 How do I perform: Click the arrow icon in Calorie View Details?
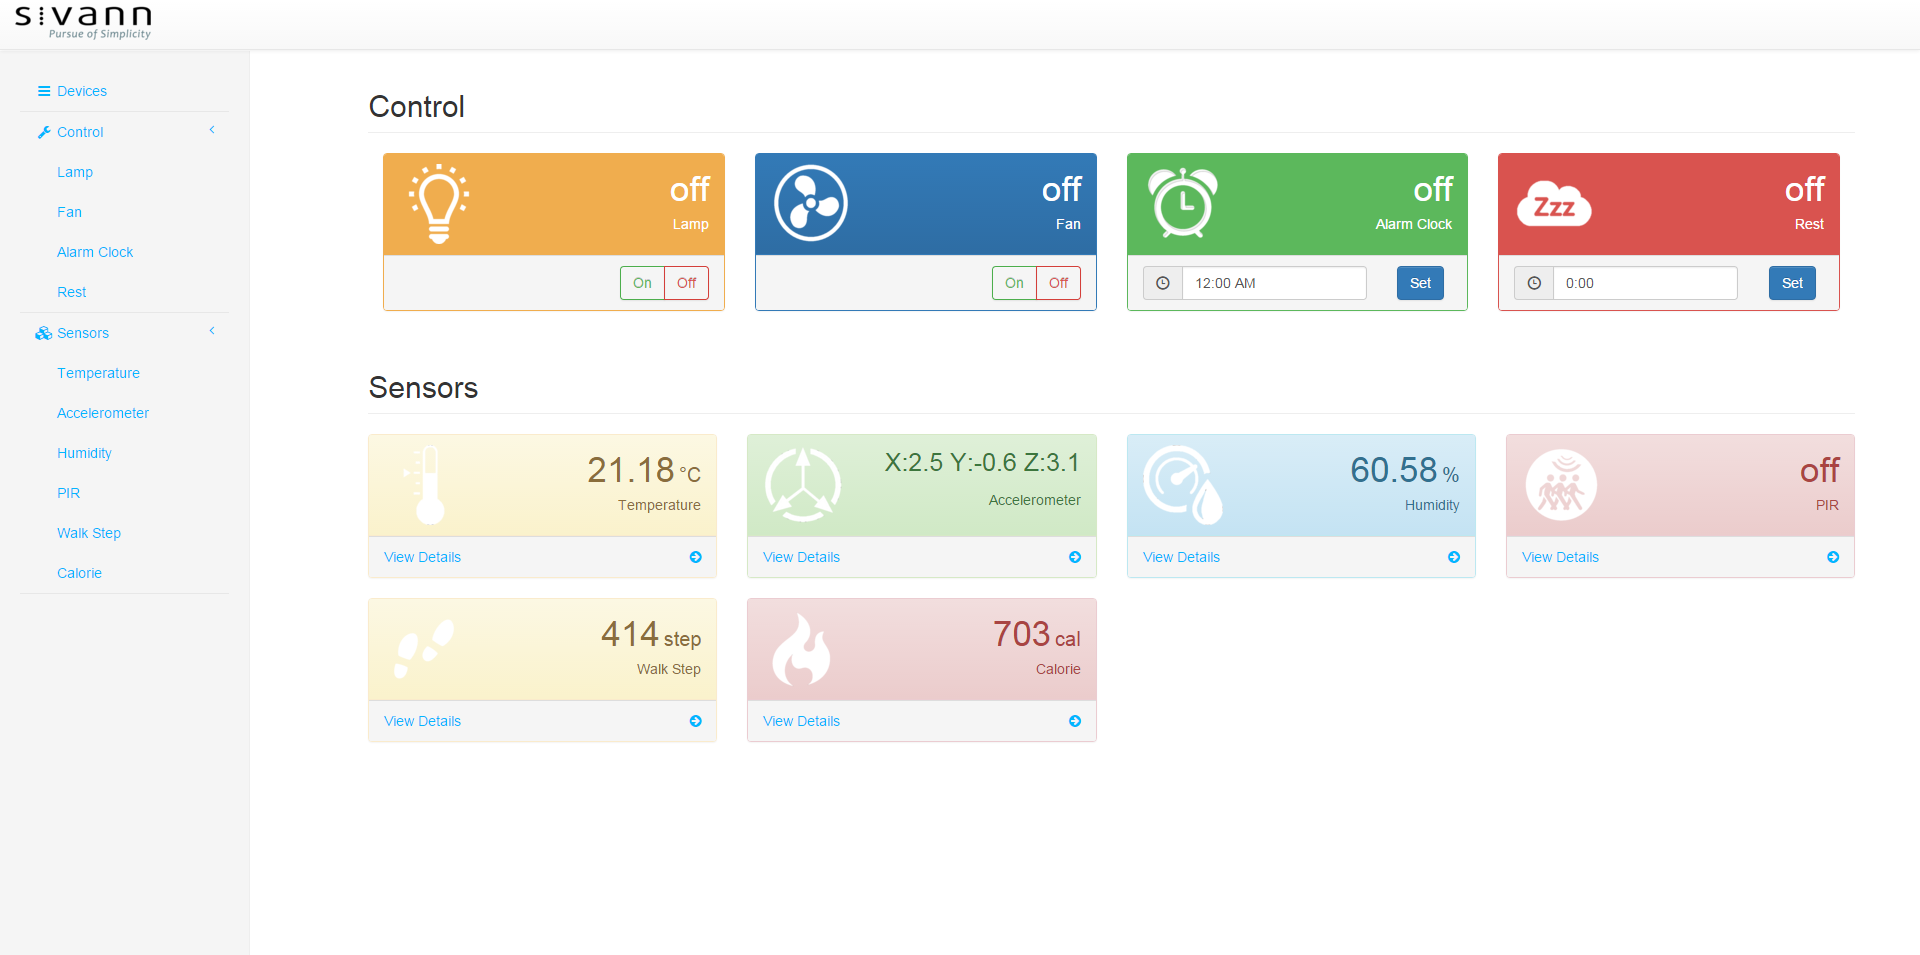pyautogui.click(x=1075, y=721)
